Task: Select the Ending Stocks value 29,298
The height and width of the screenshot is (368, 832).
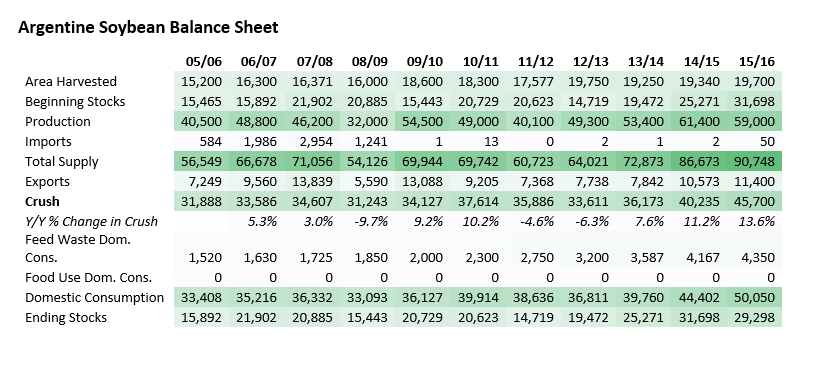Action: tap(753, 318)
